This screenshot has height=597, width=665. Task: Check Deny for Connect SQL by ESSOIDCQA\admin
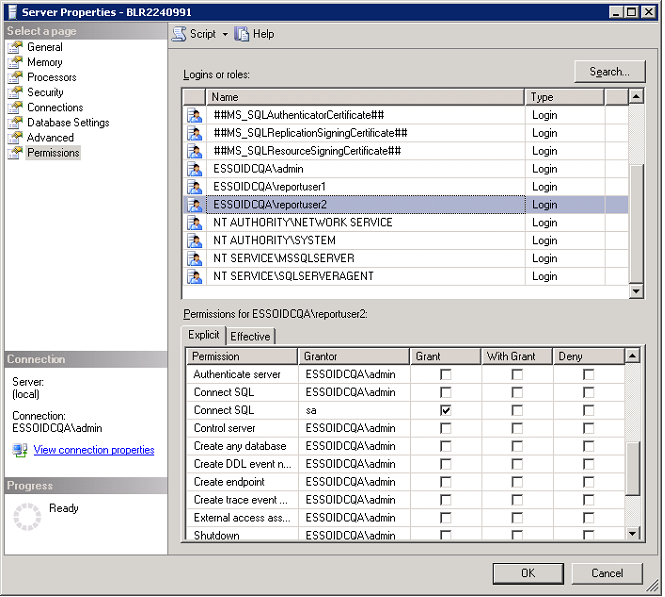coord(589,393)
